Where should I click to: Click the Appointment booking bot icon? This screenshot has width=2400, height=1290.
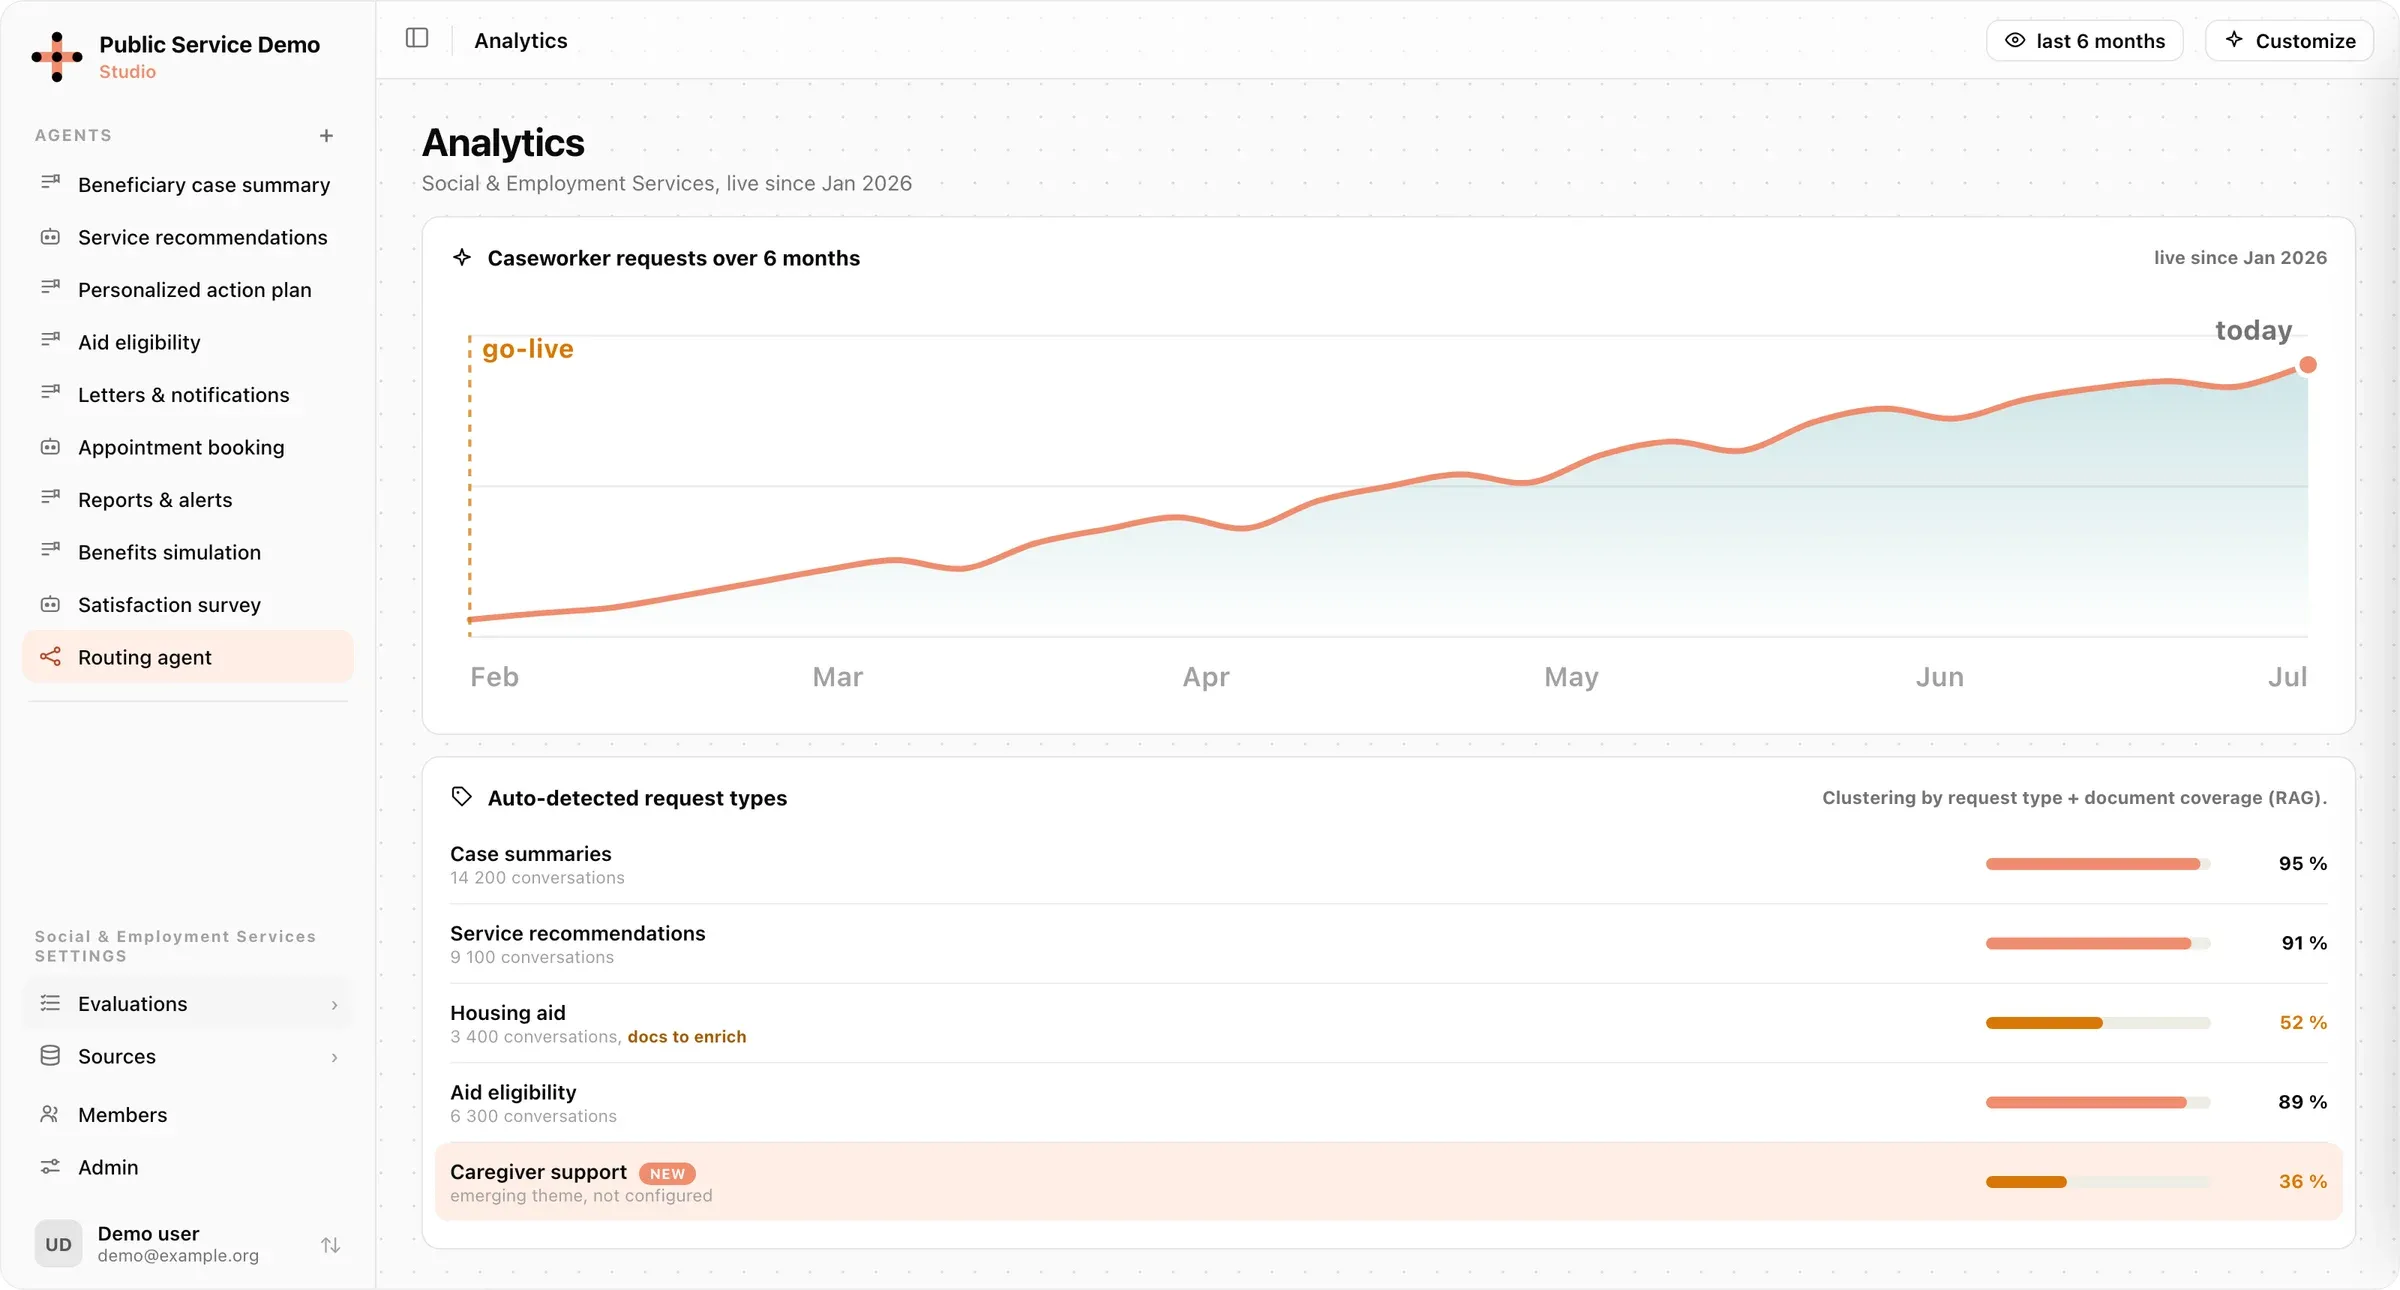(50, 447)
